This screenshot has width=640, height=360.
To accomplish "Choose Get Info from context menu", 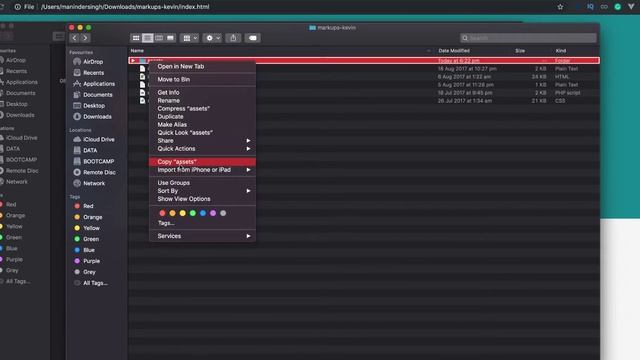I will 202,93.
